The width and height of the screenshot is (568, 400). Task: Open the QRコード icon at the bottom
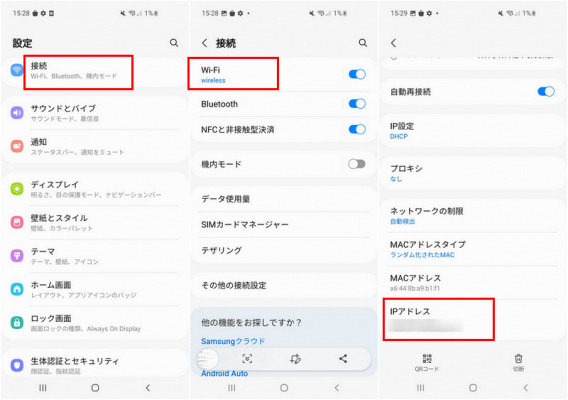(427, 362)
